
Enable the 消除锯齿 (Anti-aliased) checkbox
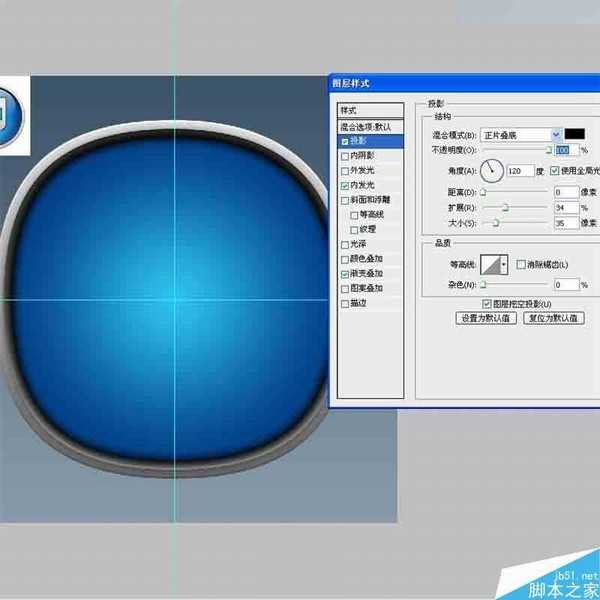pos(520,264)
